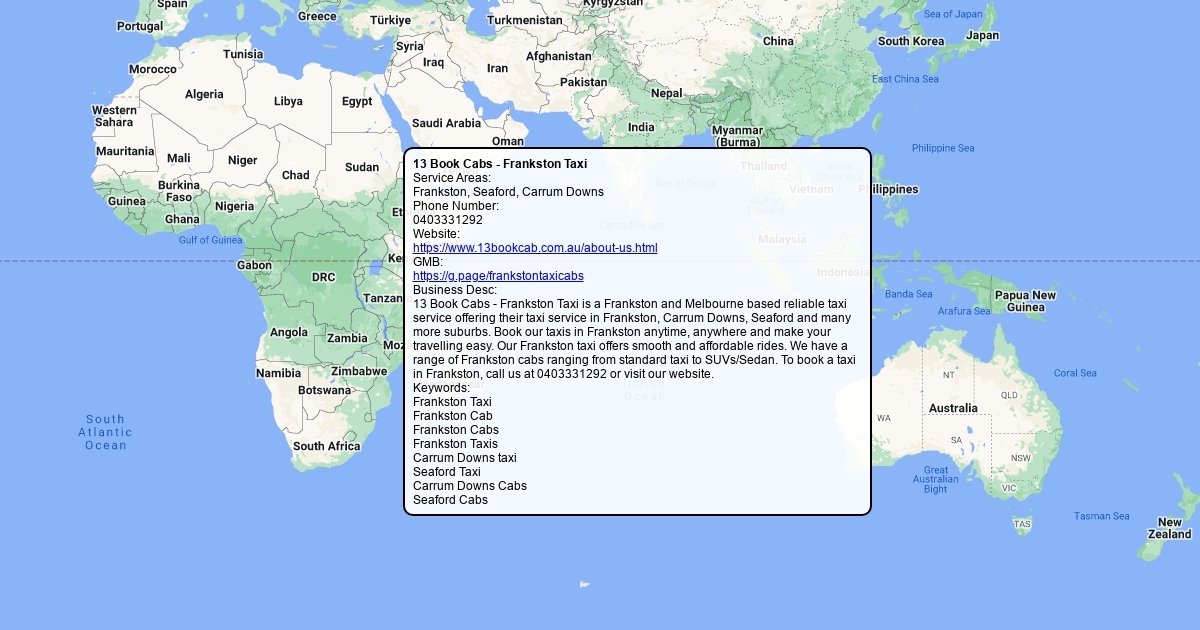
Task: Click the Saudi Arabia label on the map
Action: coord(446,123)
